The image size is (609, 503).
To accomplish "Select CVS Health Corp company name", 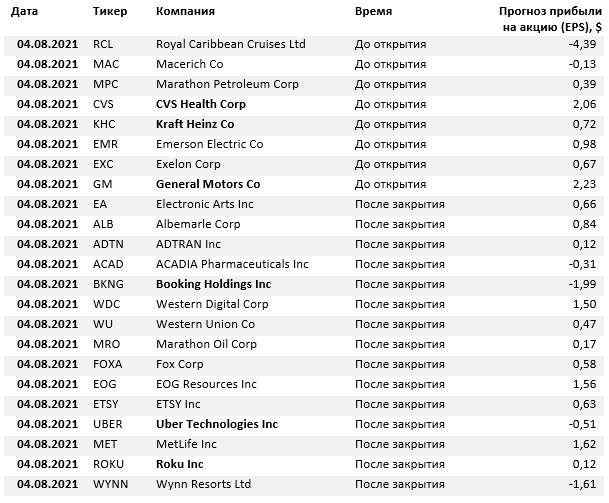I will pyautogui.click(x=201, y=104).
